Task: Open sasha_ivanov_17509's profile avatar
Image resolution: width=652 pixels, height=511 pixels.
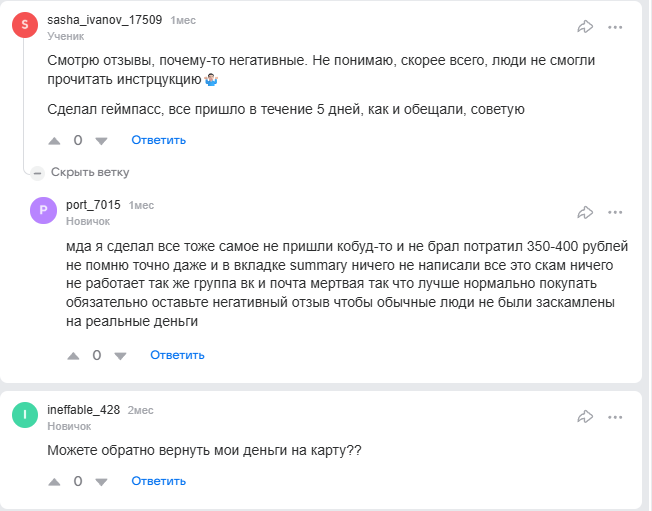Action: pos(26,26)
